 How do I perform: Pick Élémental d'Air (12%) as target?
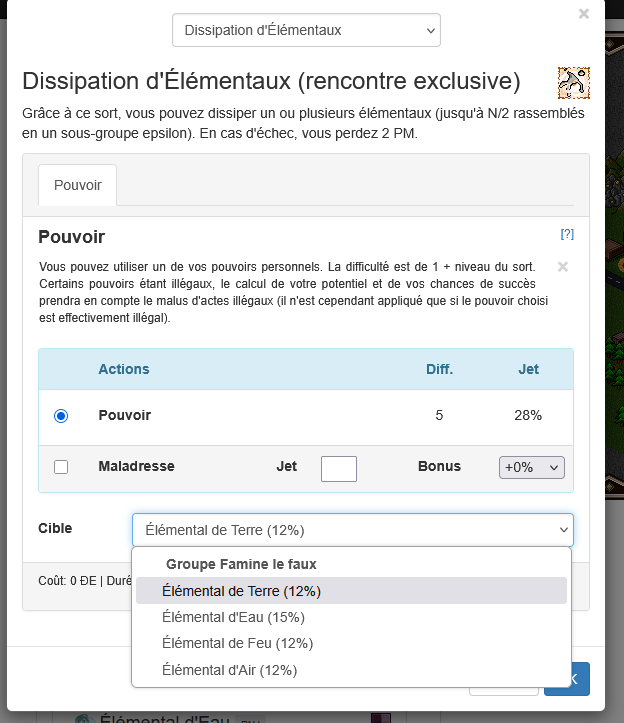click(x=229, y=669)
